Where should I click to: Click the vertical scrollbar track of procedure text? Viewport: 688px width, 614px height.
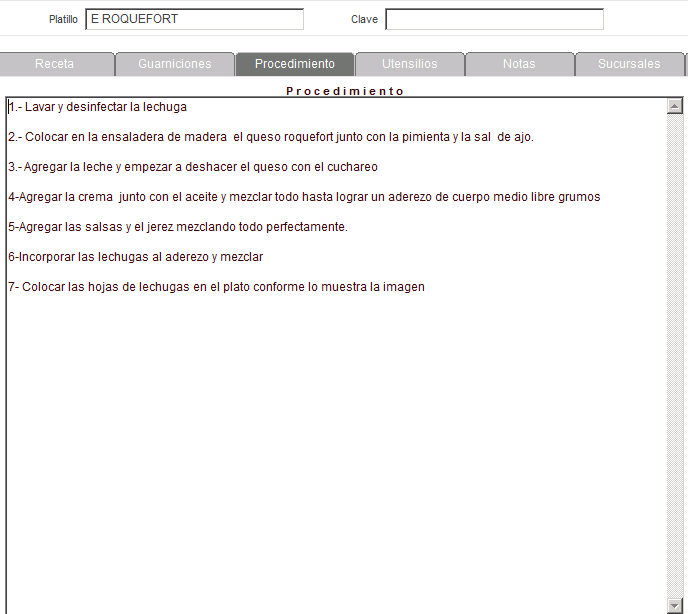tap(674, 350)
